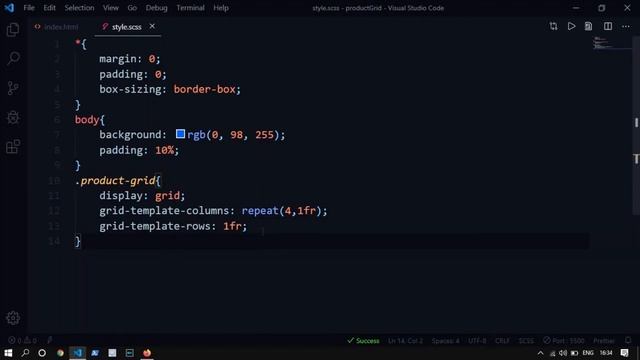The width and height of the screenshot is (640, 360).
Task: Open the View menu
Action: pos(111,8)
